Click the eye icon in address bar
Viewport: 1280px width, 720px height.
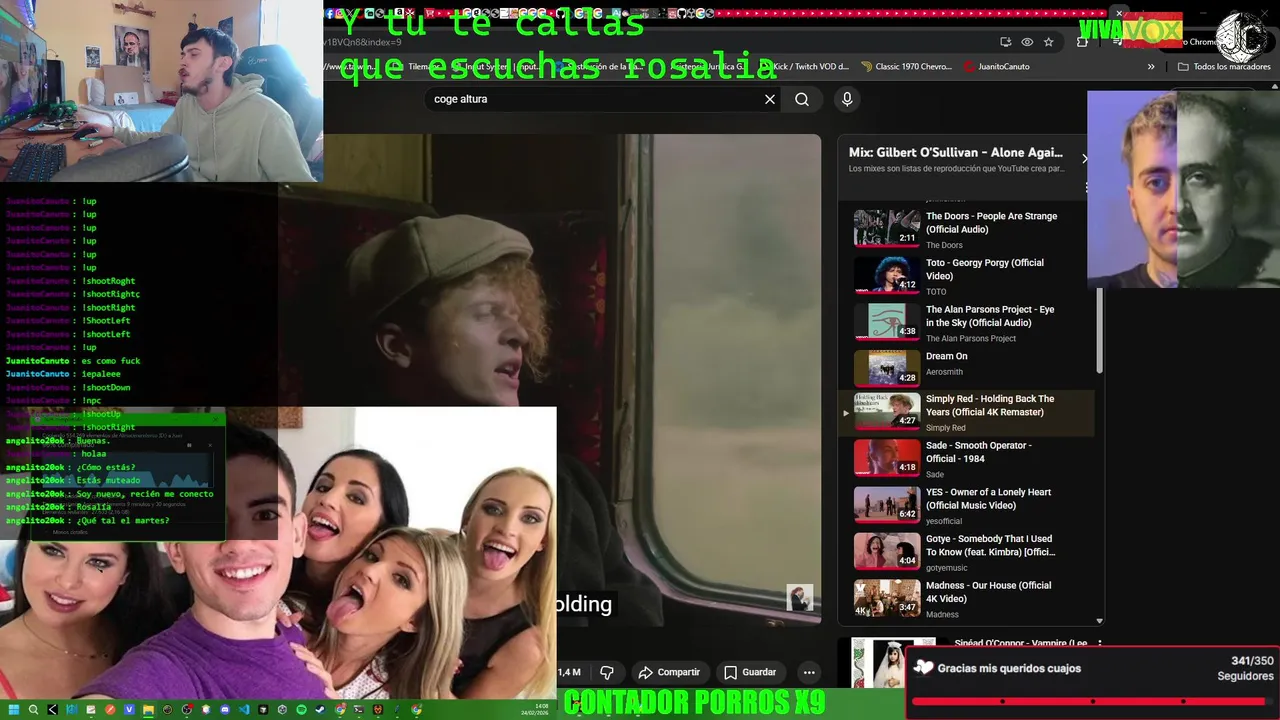(x=1027, y=42)
